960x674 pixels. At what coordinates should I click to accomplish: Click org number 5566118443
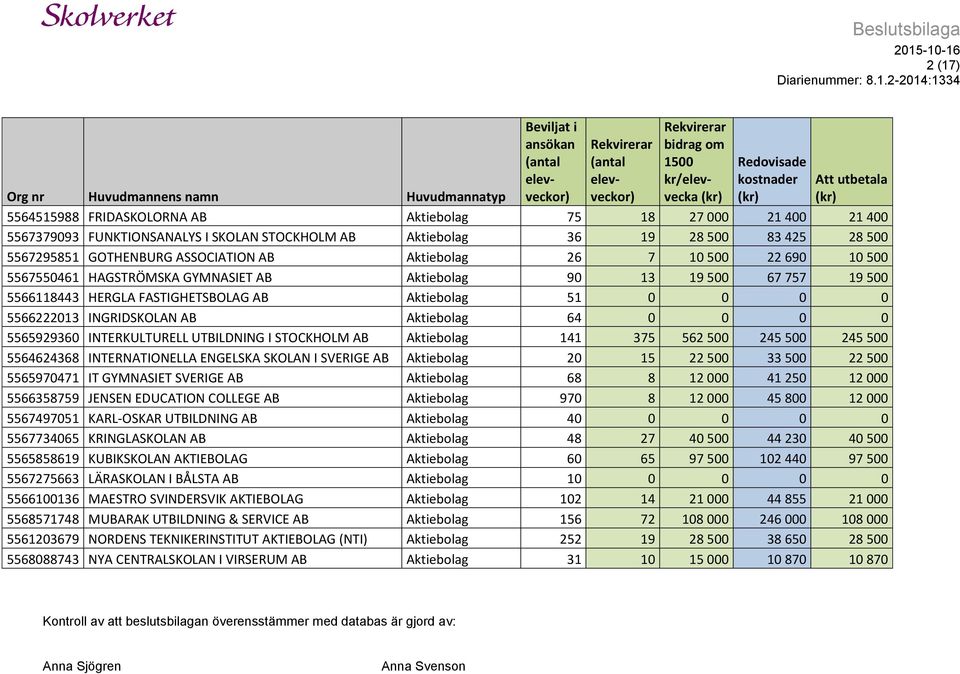click(x=43, y=298)
